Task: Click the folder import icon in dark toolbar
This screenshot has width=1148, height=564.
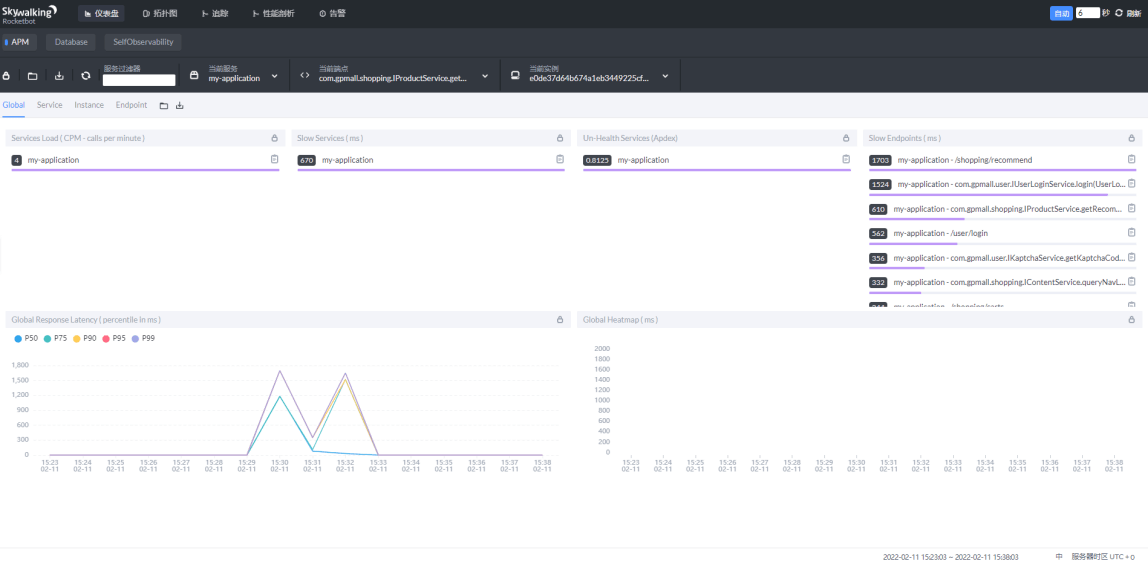Action: pos(32,75)
